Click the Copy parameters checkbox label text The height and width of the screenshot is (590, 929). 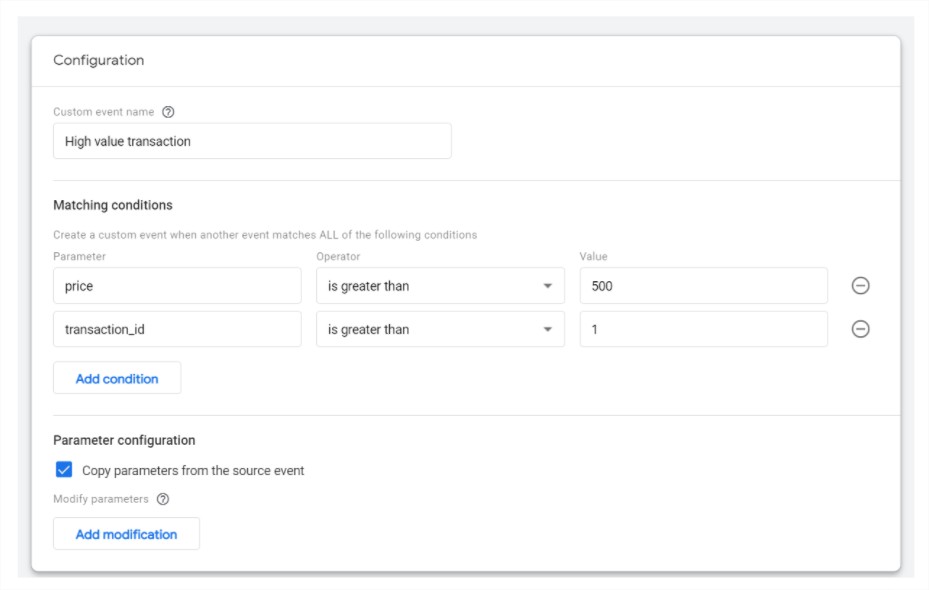pos(193,470)
